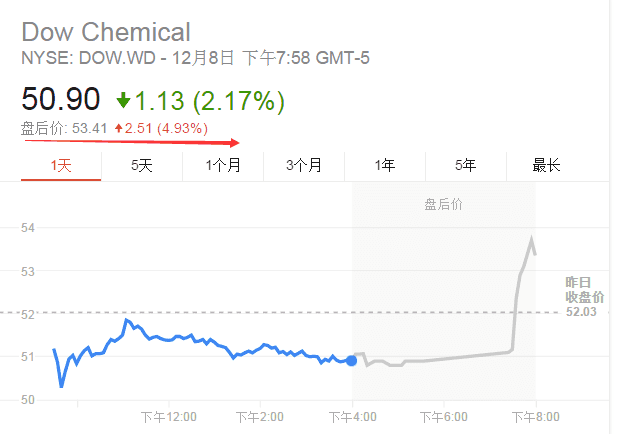Click the 下午12:00 time axis label
This screenshot has height=434, width=626.
(168, 417)
